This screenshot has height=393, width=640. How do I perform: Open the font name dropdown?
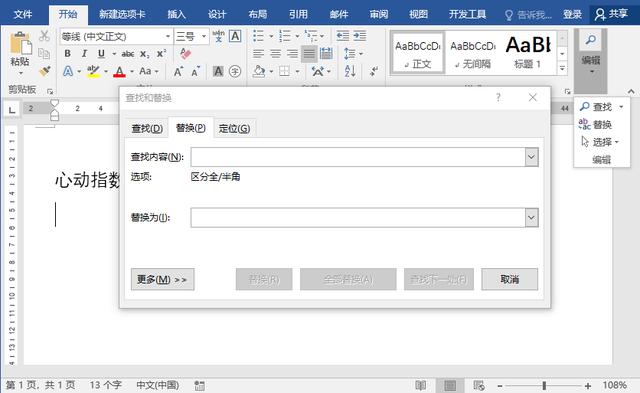[168, 37]
